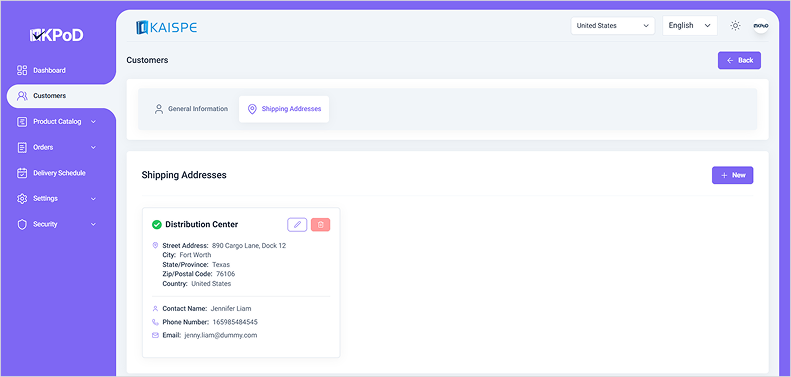Screen dimensions: 791x377
Task: Edit the Distribution Center address
Action: point(297,225)
